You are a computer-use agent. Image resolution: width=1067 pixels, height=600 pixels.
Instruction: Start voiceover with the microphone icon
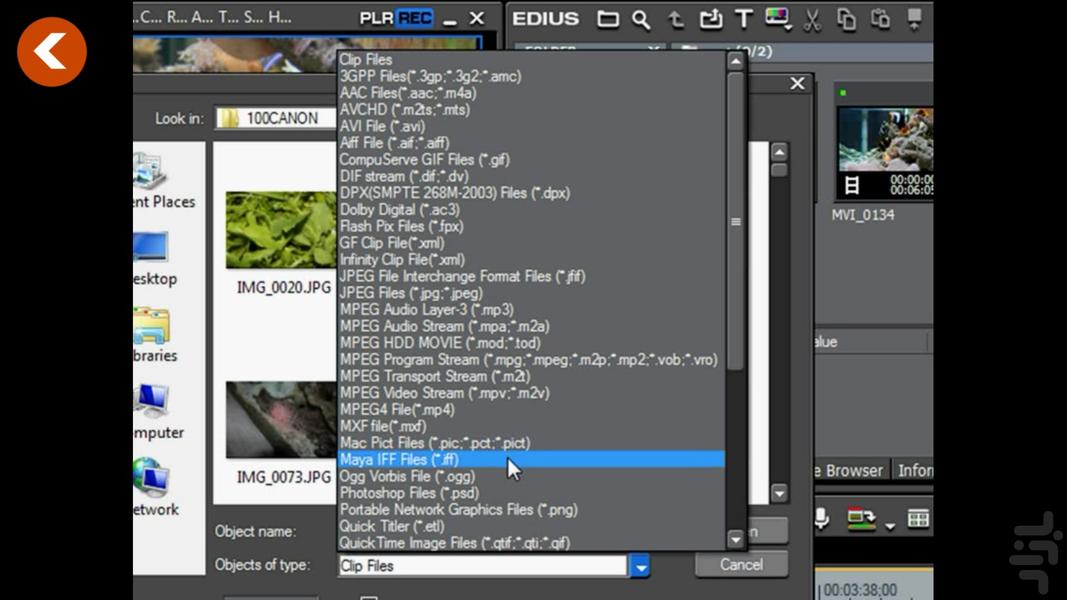pos(821,516)
